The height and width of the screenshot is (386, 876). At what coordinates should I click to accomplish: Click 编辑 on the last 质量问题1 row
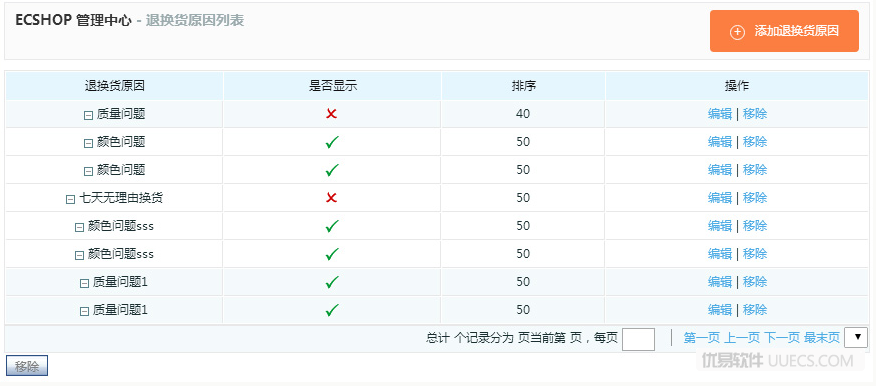coord(720,309)
